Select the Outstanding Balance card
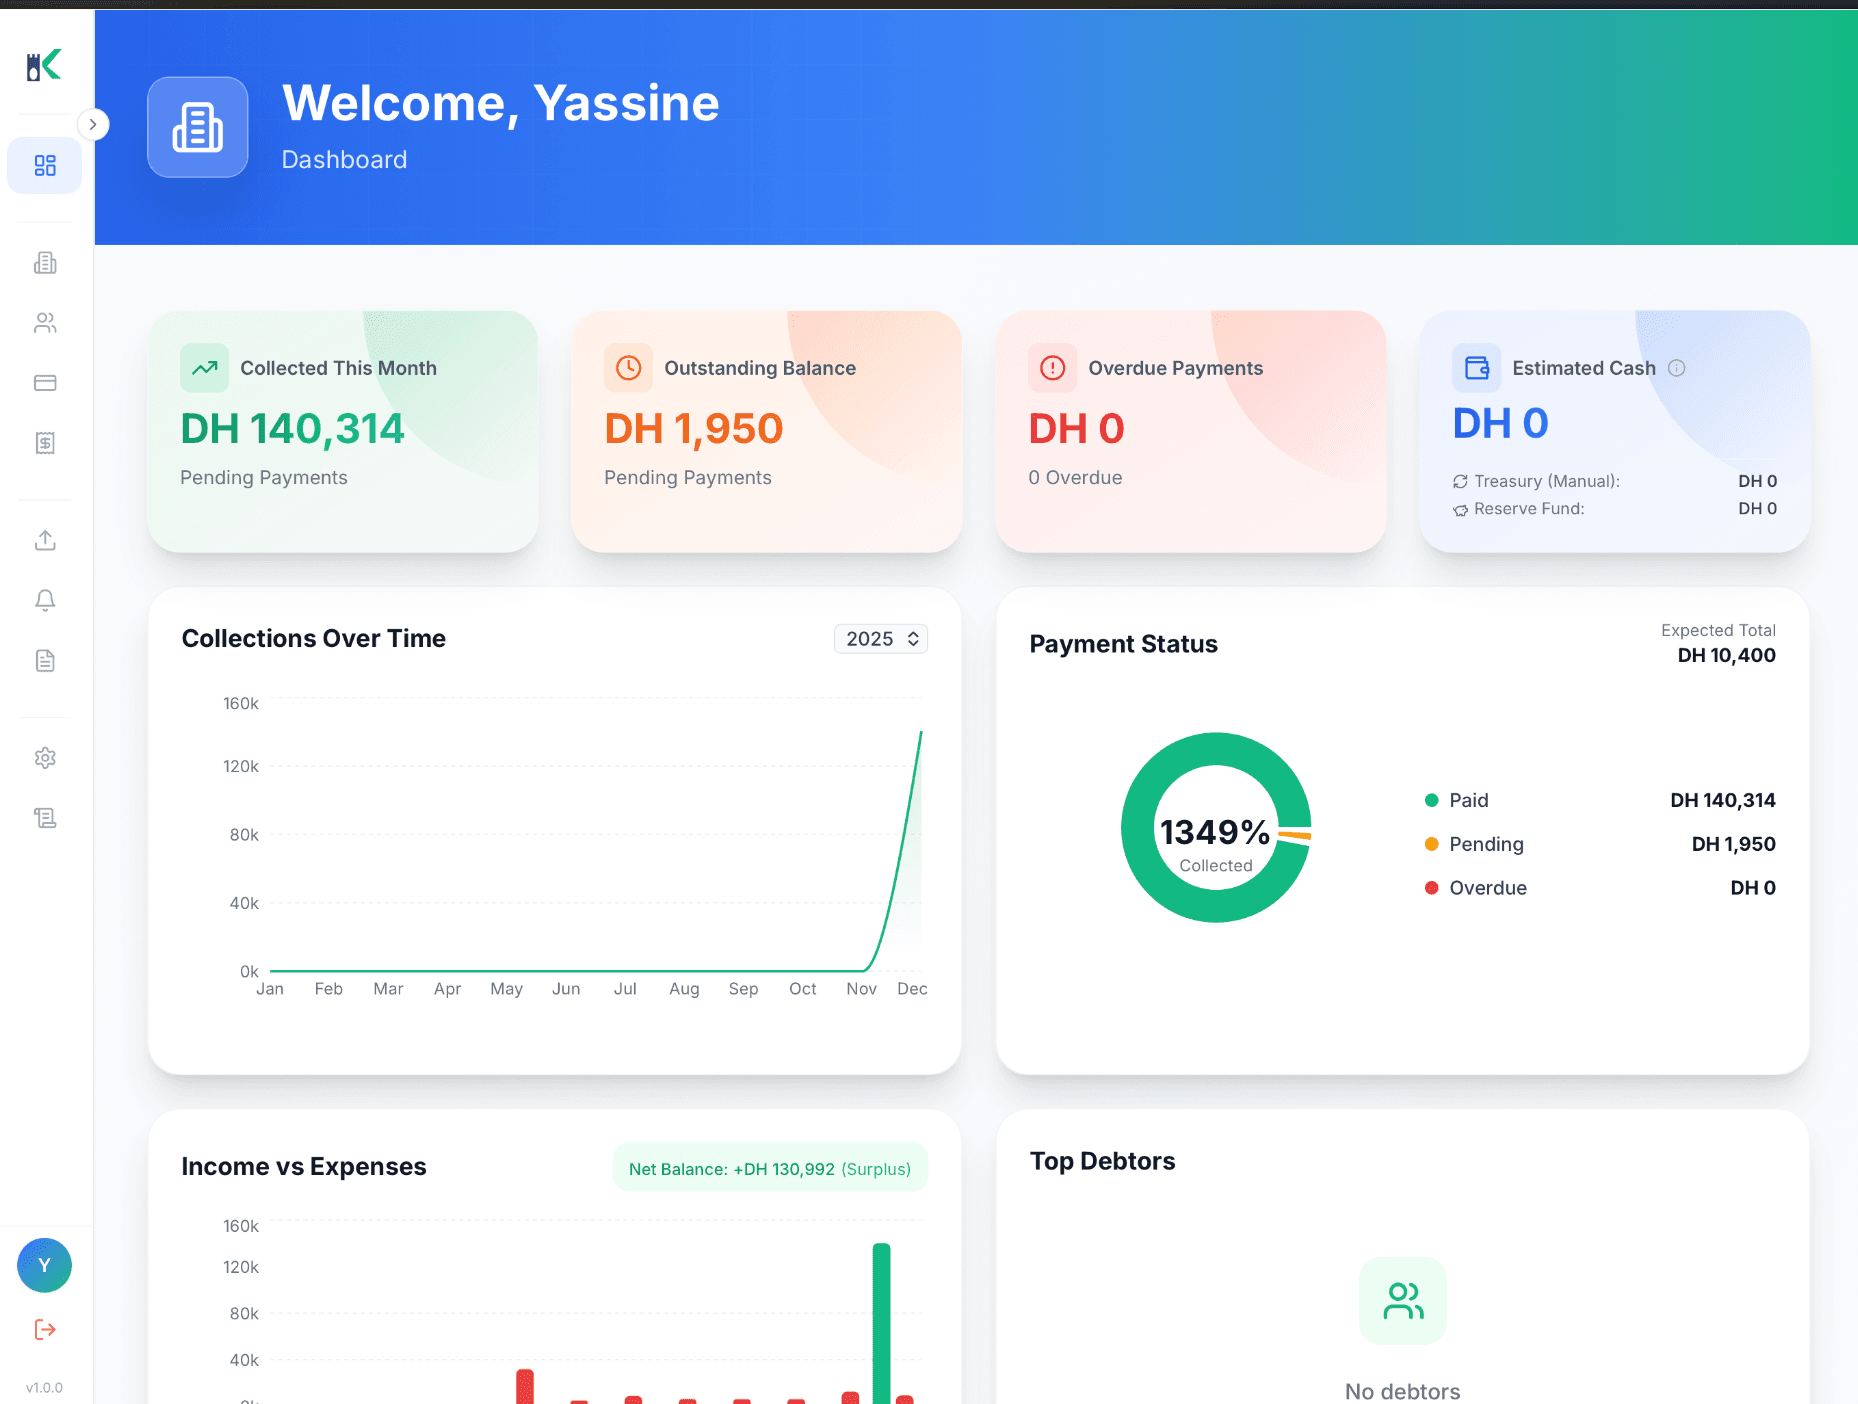The width and height of the screenshot is (1858, 1404). [766, 431]
